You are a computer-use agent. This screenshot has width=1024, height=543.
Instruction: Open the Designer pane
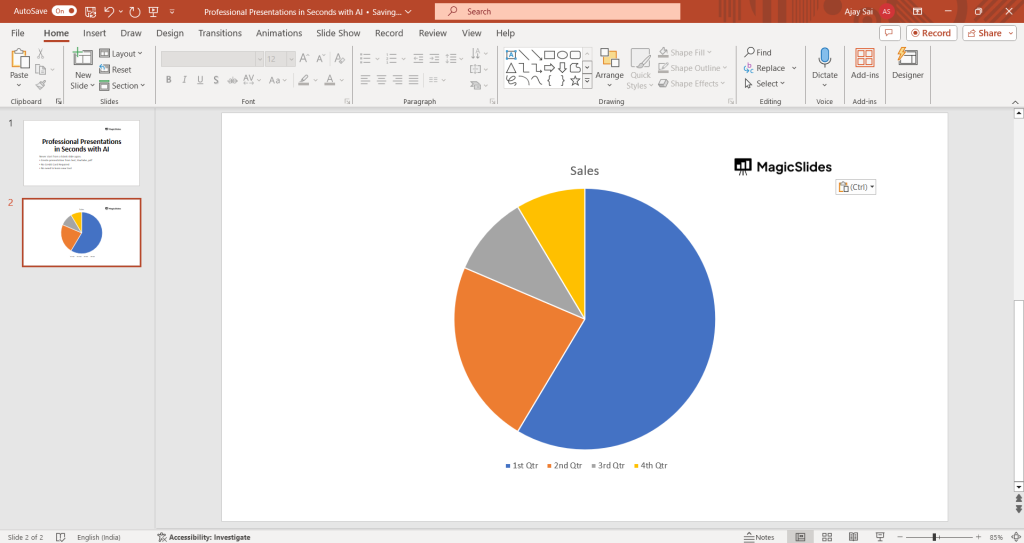[x=908, y=64]
